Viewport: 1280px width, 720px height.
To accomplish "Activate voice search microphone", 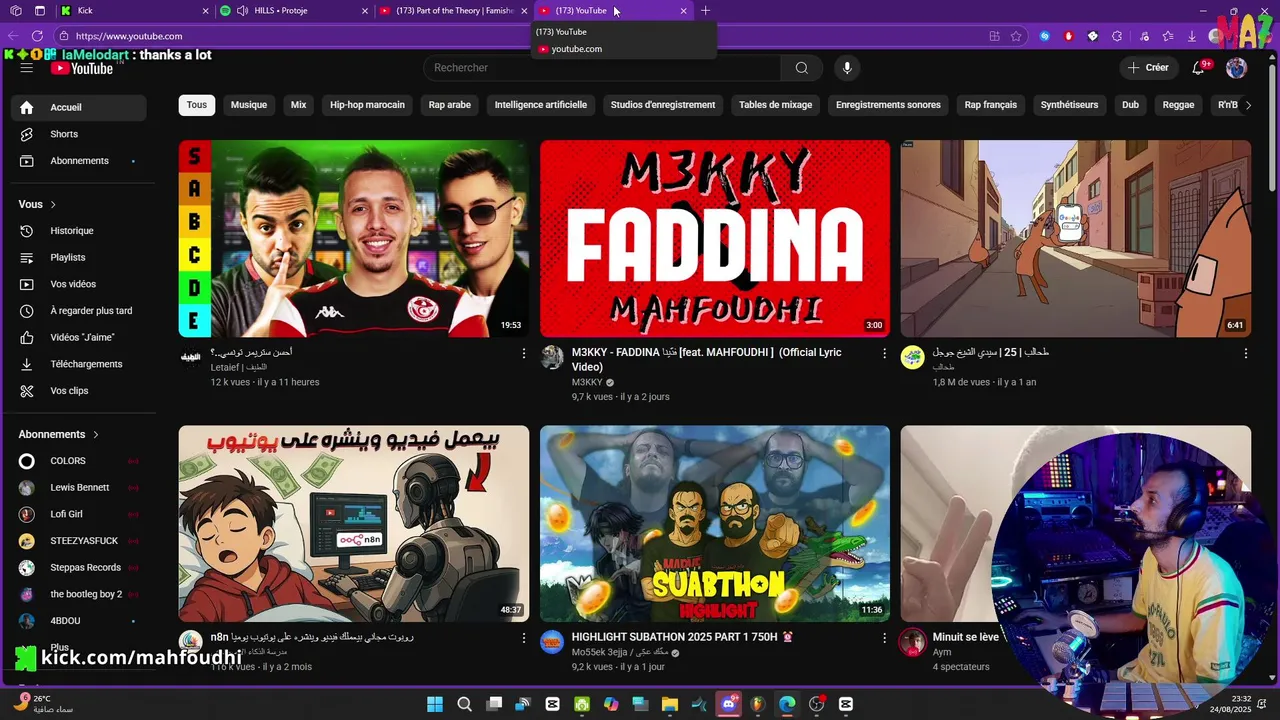I will coord(847,68).
